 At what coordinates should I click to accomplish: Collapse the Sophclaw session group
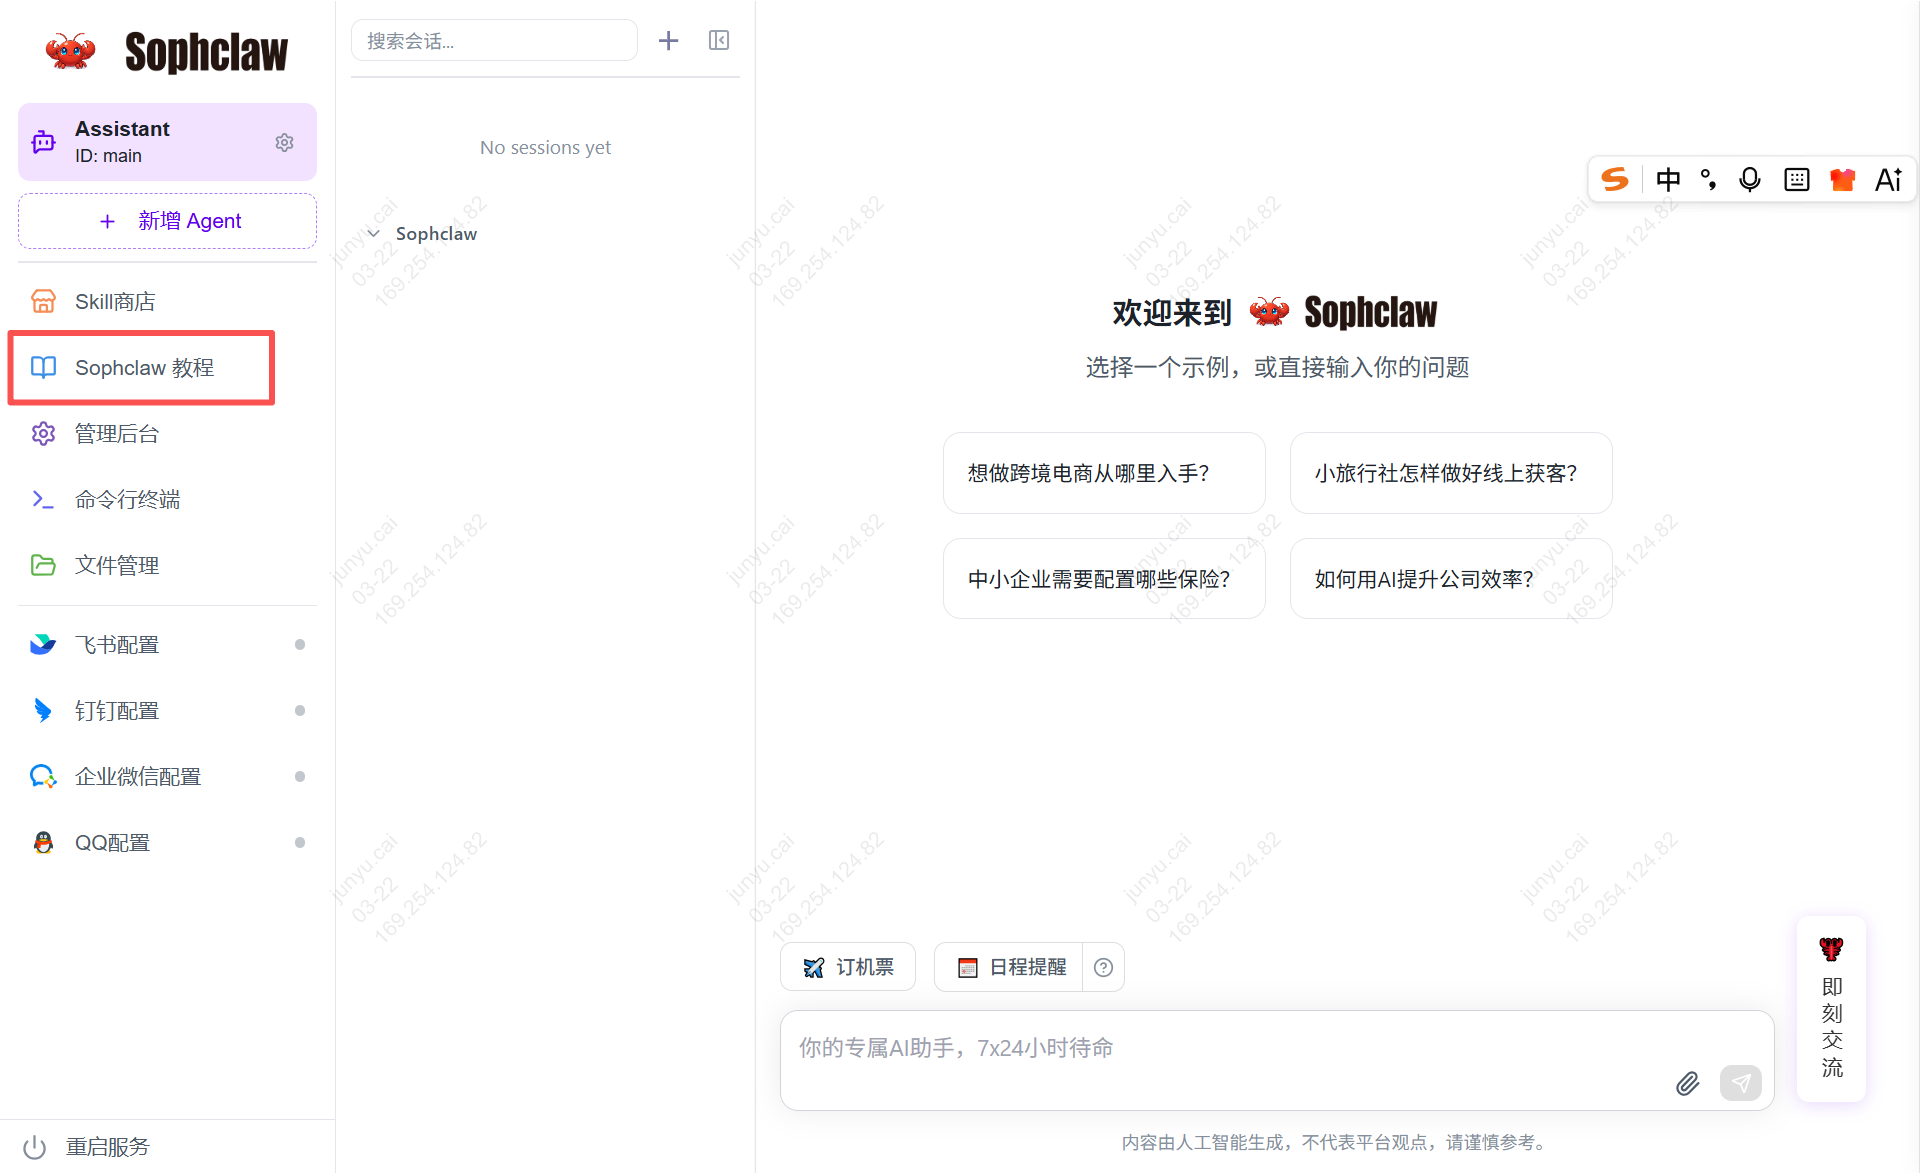(x=374, y=234)
